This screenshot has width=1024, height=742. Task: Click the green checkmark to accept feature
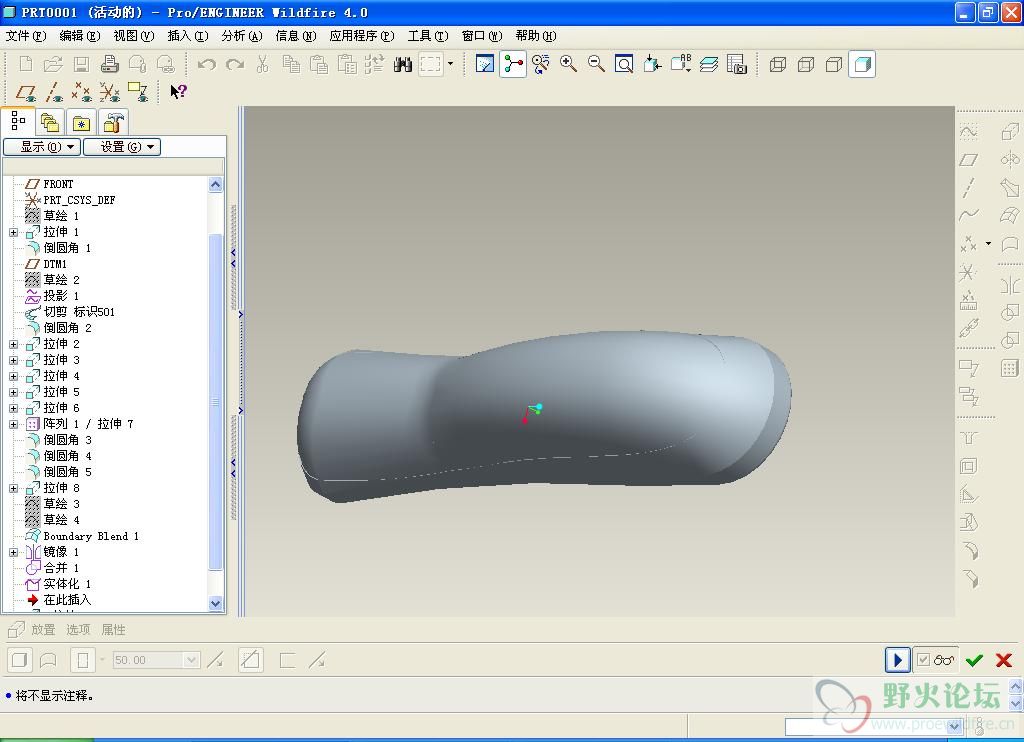(x=974, y=660)
